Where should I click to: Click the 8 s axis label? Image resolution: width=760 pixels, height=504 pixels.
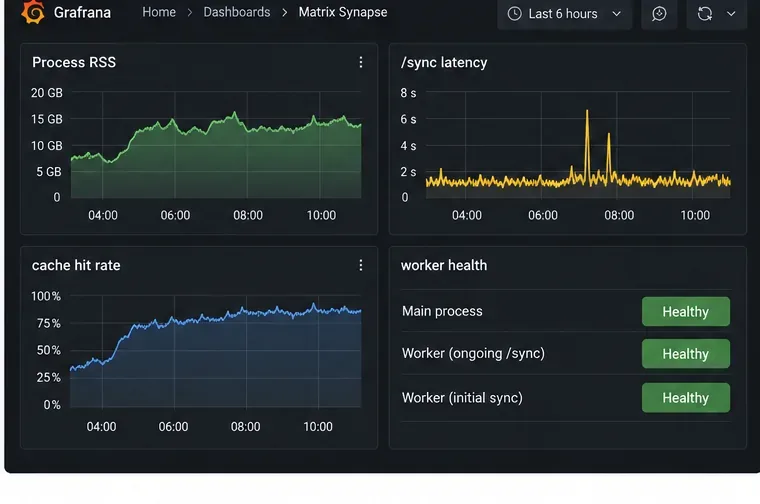click(408, 93)
